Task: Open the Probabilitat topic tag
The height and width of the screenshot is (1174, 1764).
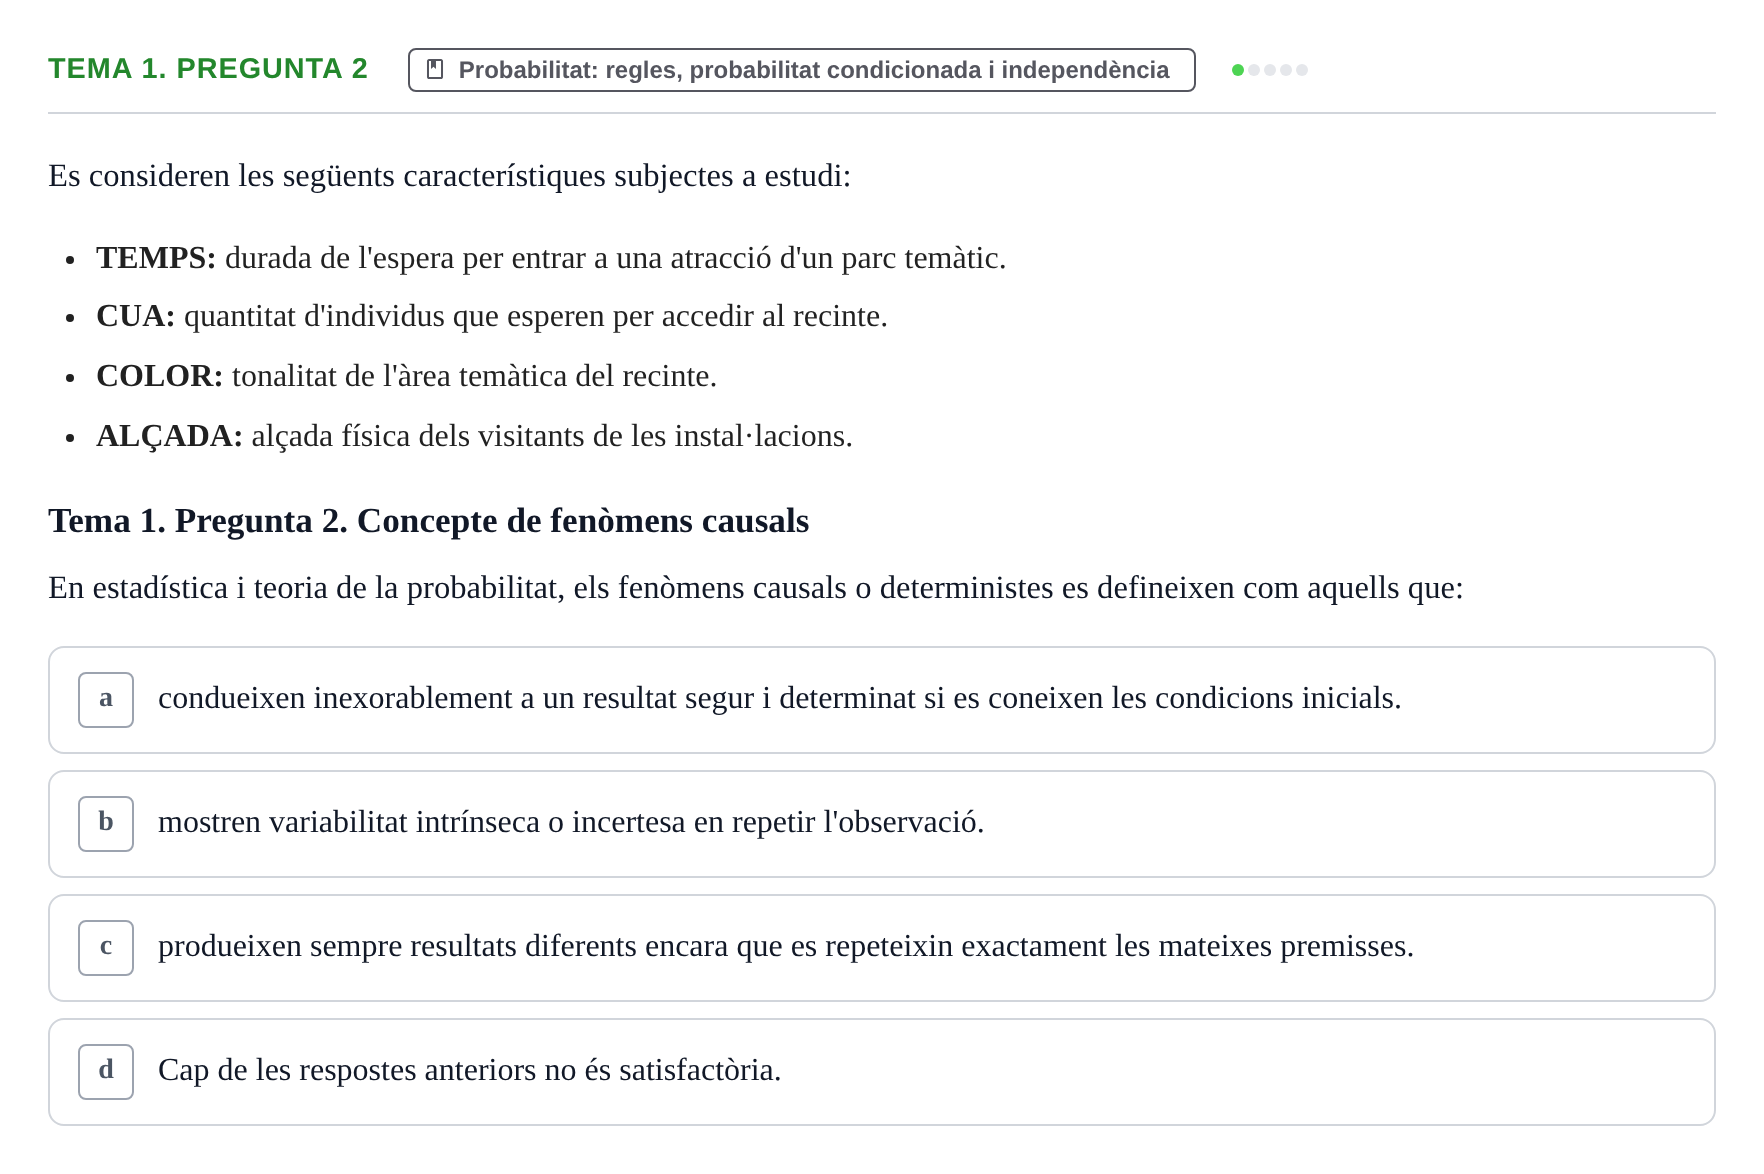Action: click(801, 70)
